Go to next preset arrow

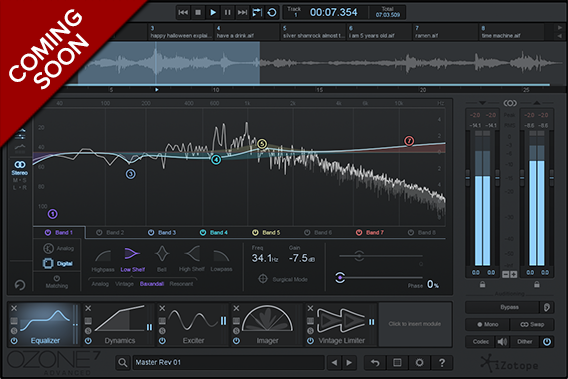tap(349, 362)
